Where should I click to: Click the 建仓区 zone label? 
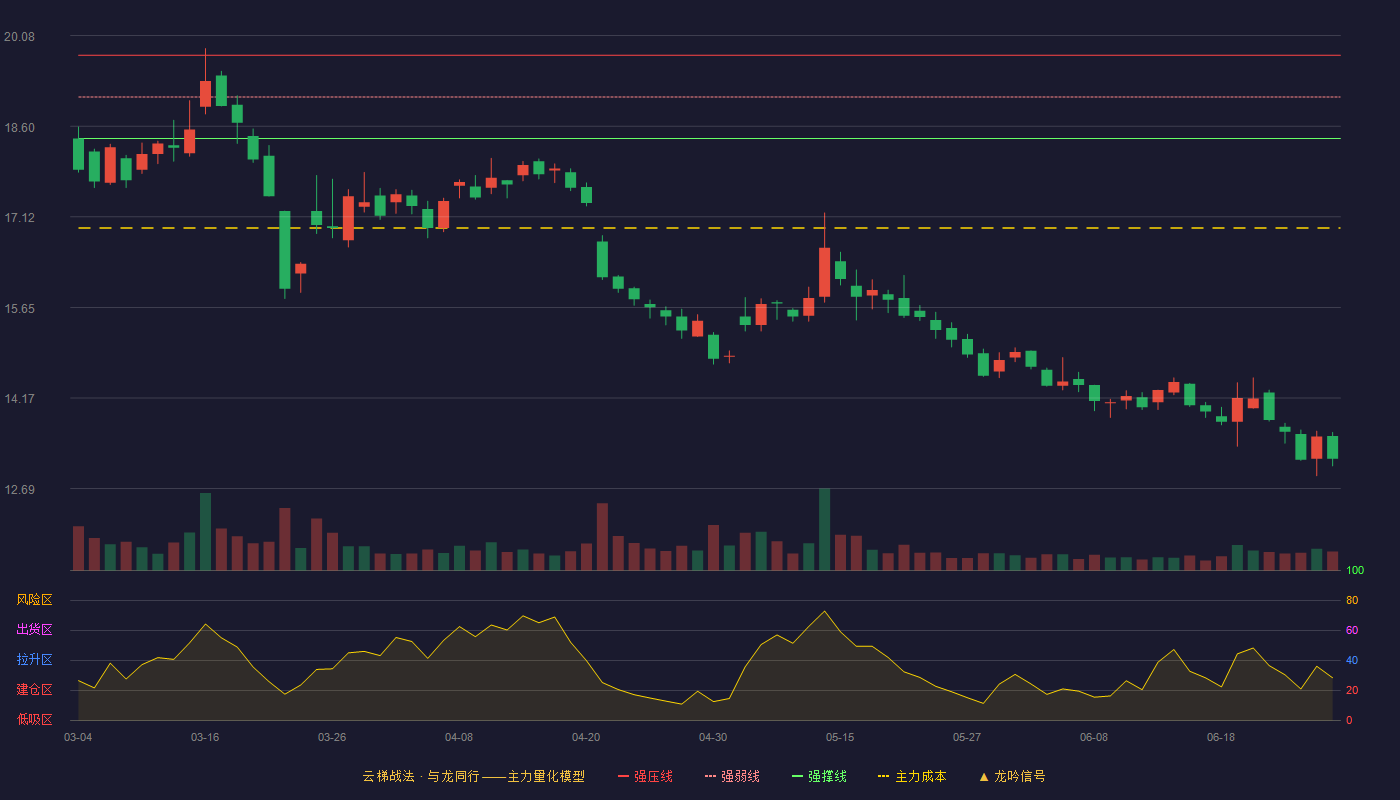coord(34,690)
